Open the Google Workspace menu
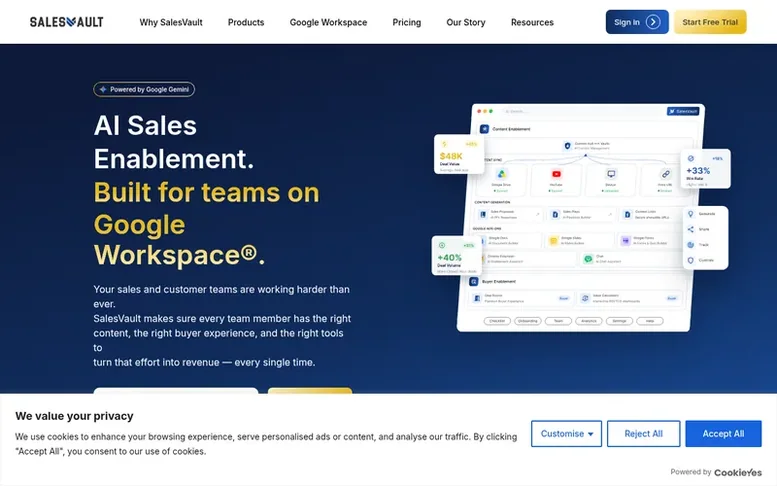The height and width of the screenshot is (486, 777). pos(328,22)
